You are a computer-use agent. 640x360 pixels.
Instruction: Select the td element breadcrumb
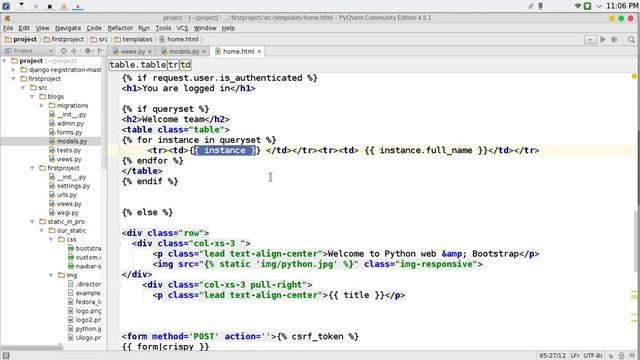[x=185, y=65]
